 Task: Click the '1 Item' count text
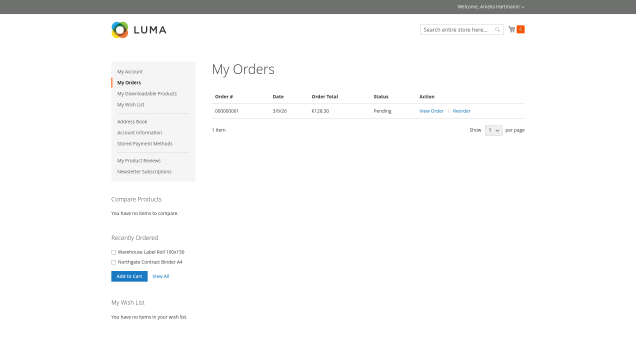tap(219, 130)
